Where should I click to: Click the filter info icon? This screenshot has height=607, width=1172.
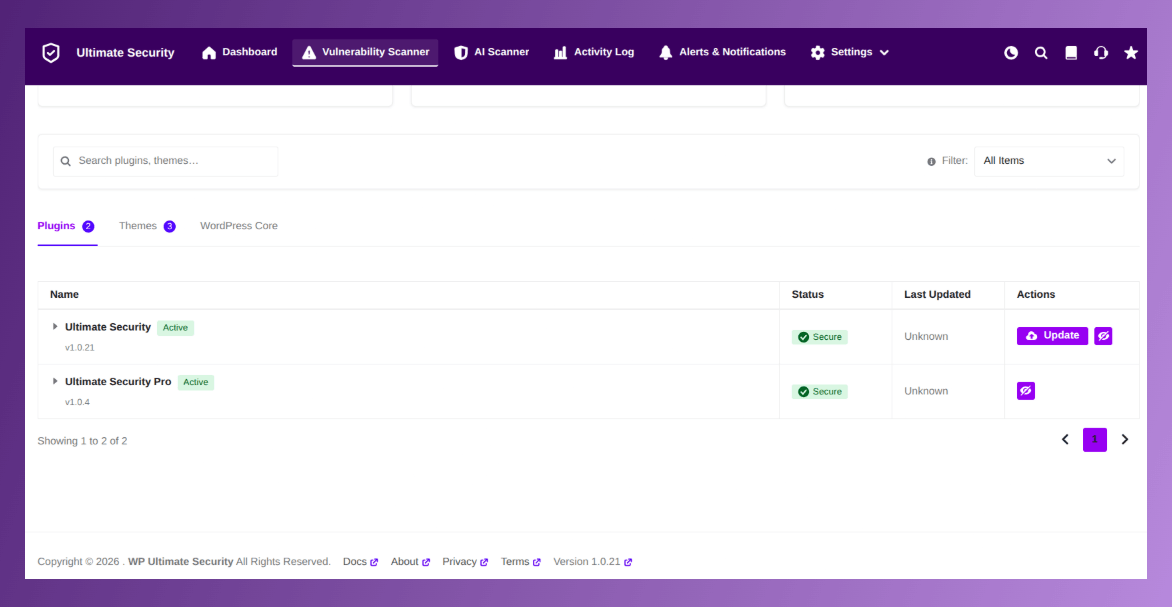931,161
